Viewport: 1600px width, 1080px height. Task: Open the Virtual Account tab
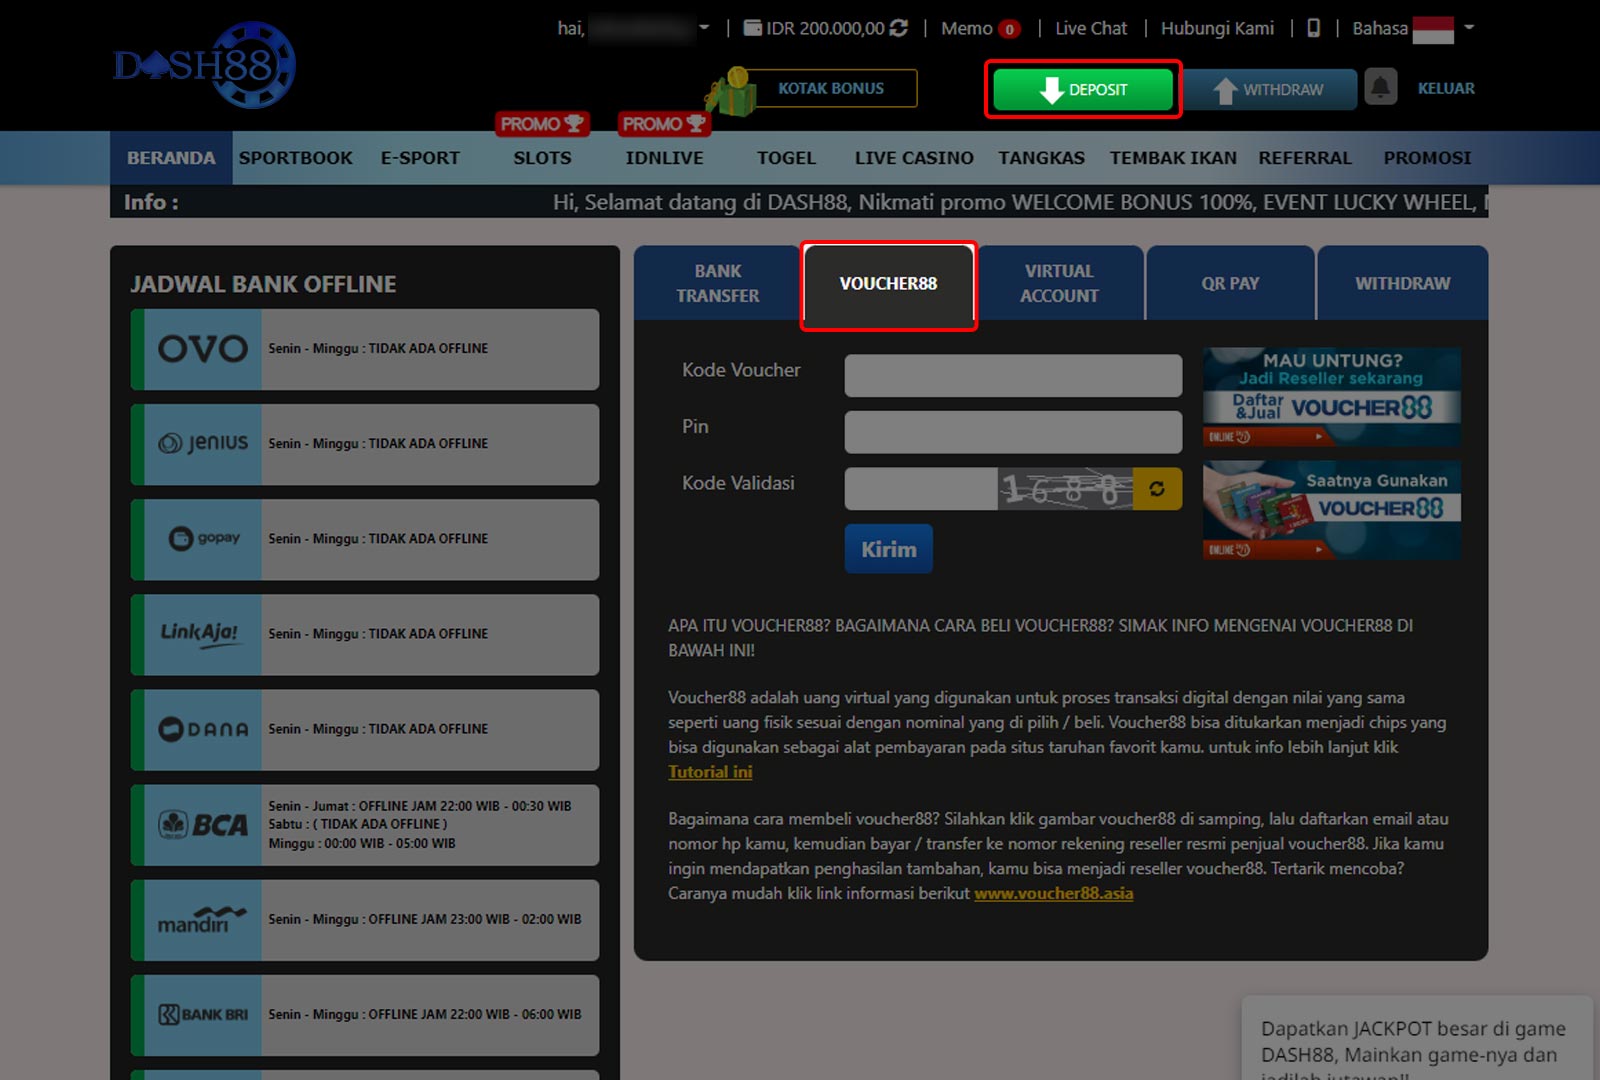pos(1059,284)
